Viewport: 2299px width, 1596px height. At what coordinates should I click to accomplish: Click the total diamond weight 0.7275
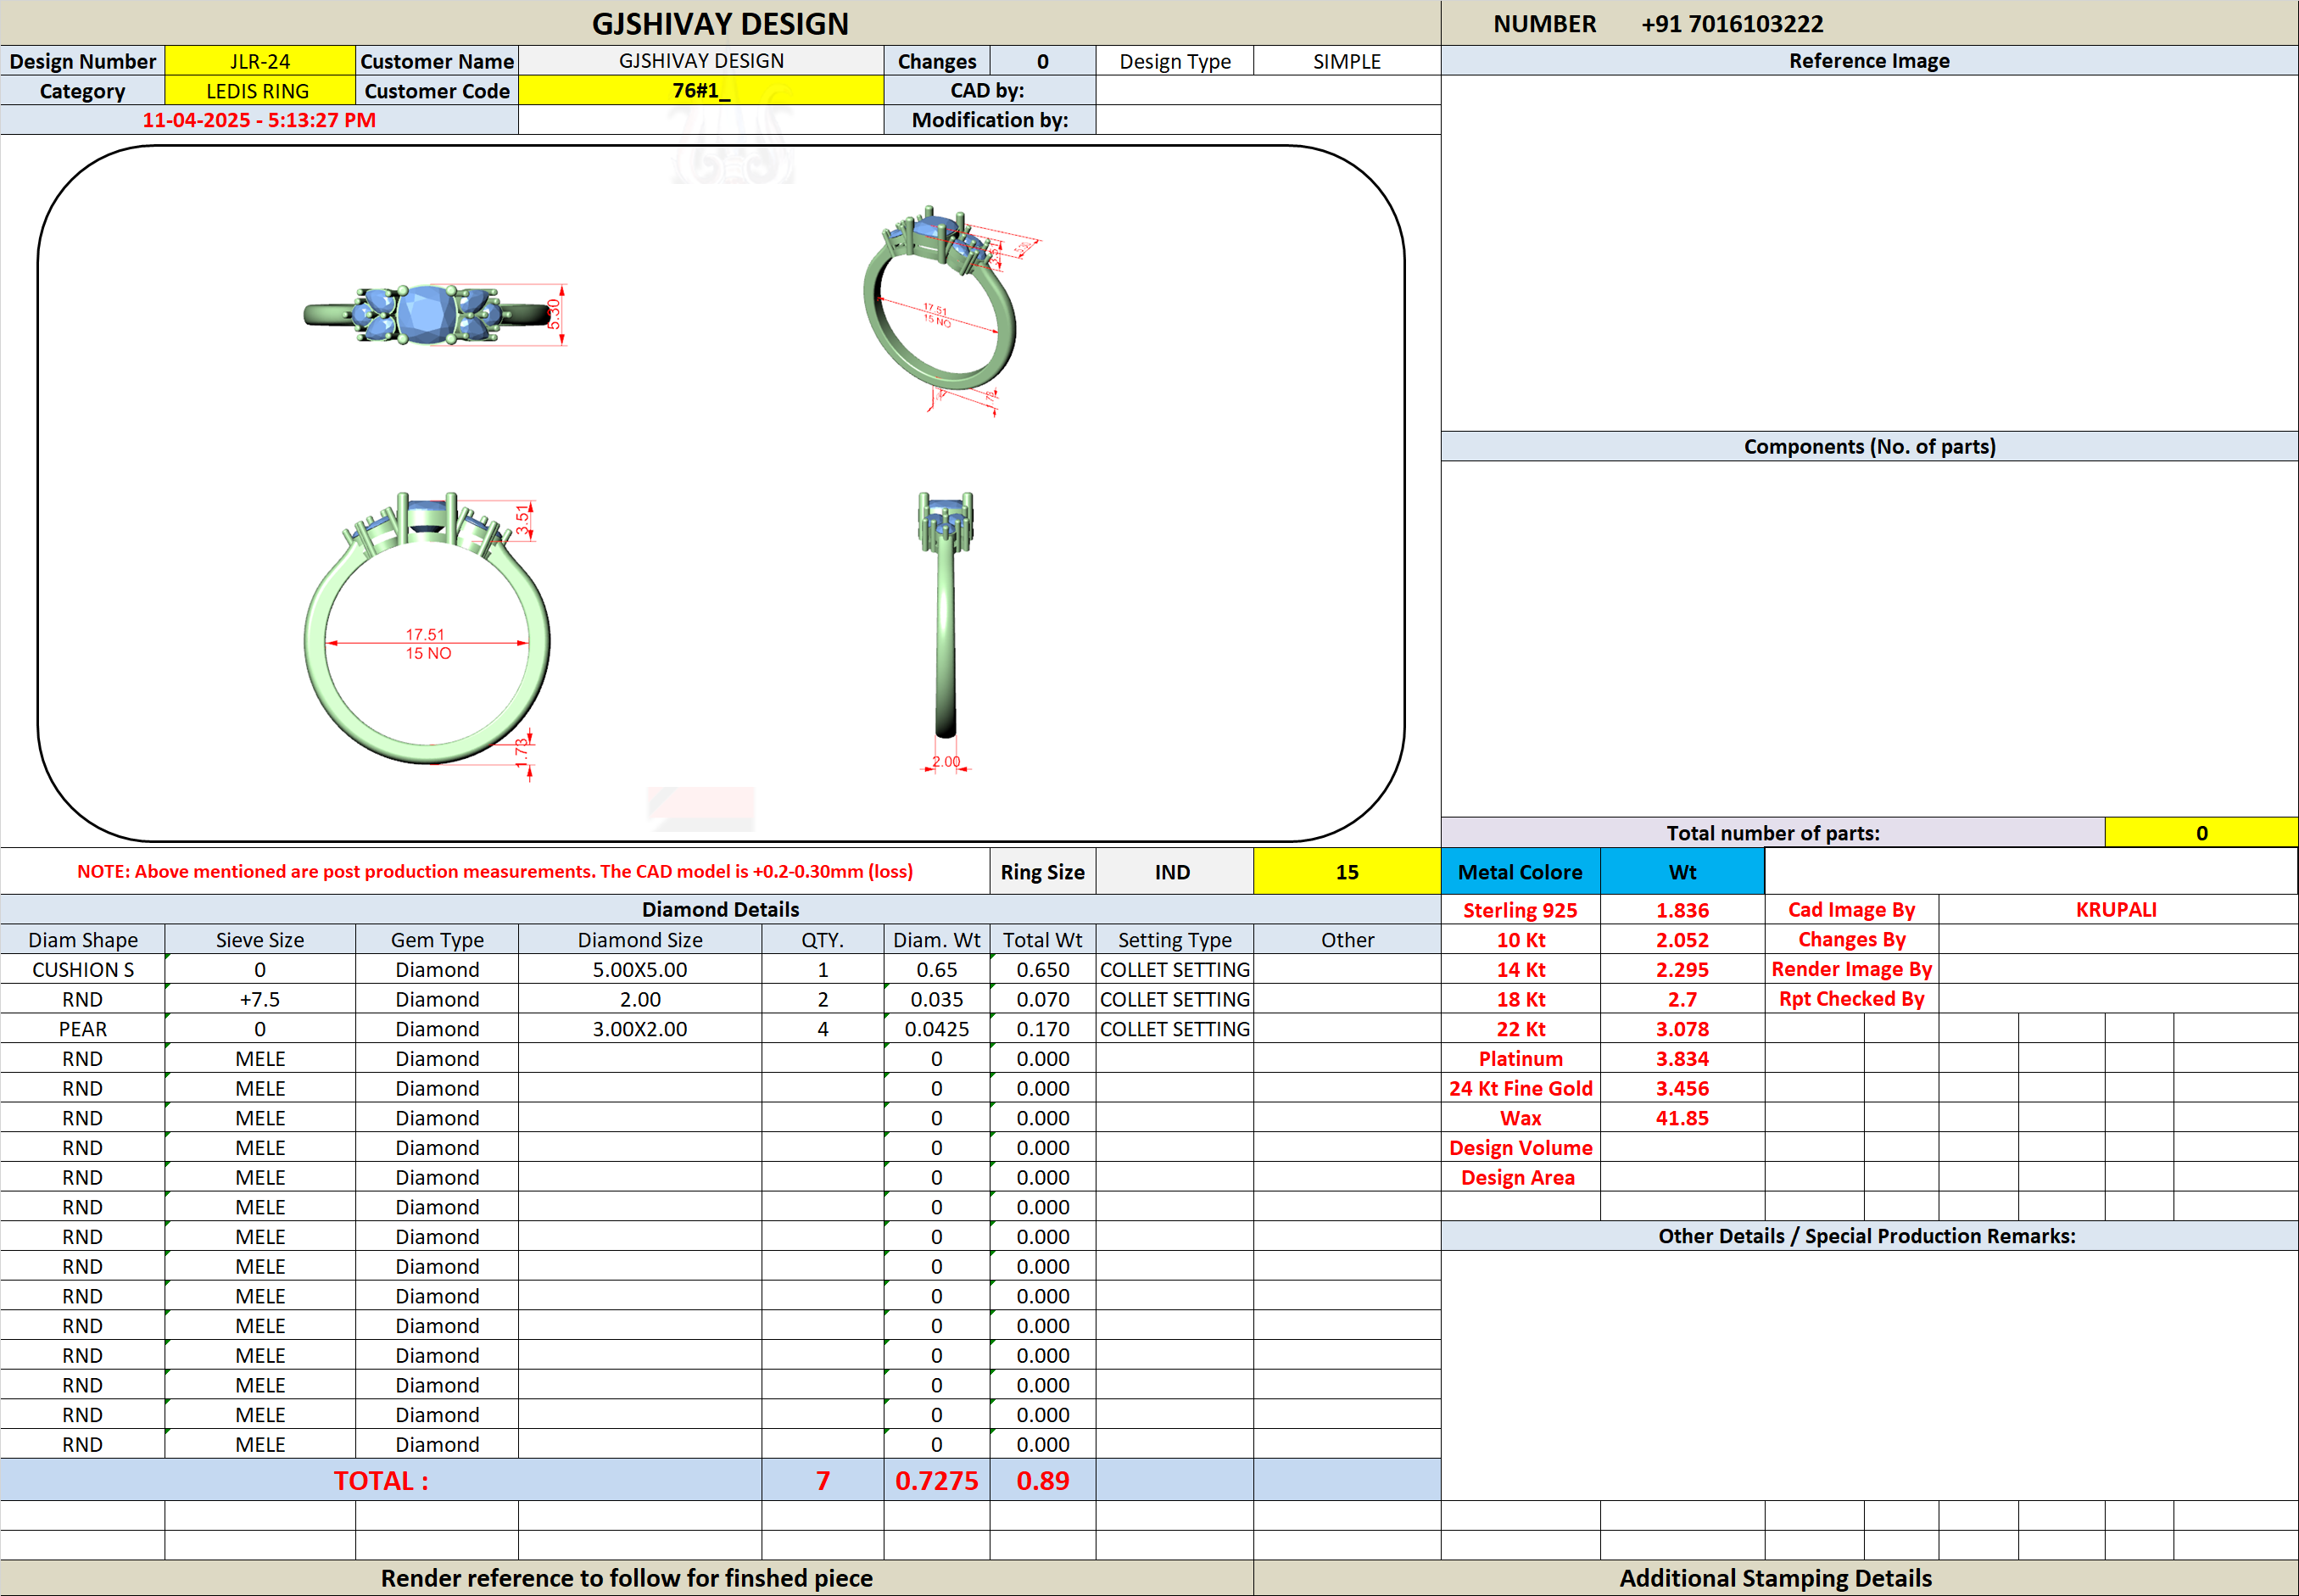(937, 1481)
